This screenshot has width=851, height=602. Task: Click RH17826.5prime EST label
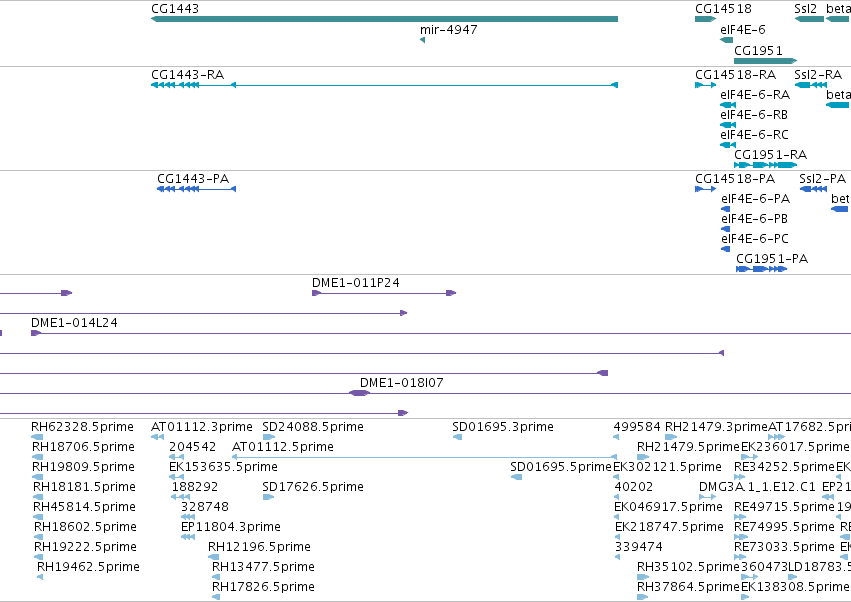point(263,587)
